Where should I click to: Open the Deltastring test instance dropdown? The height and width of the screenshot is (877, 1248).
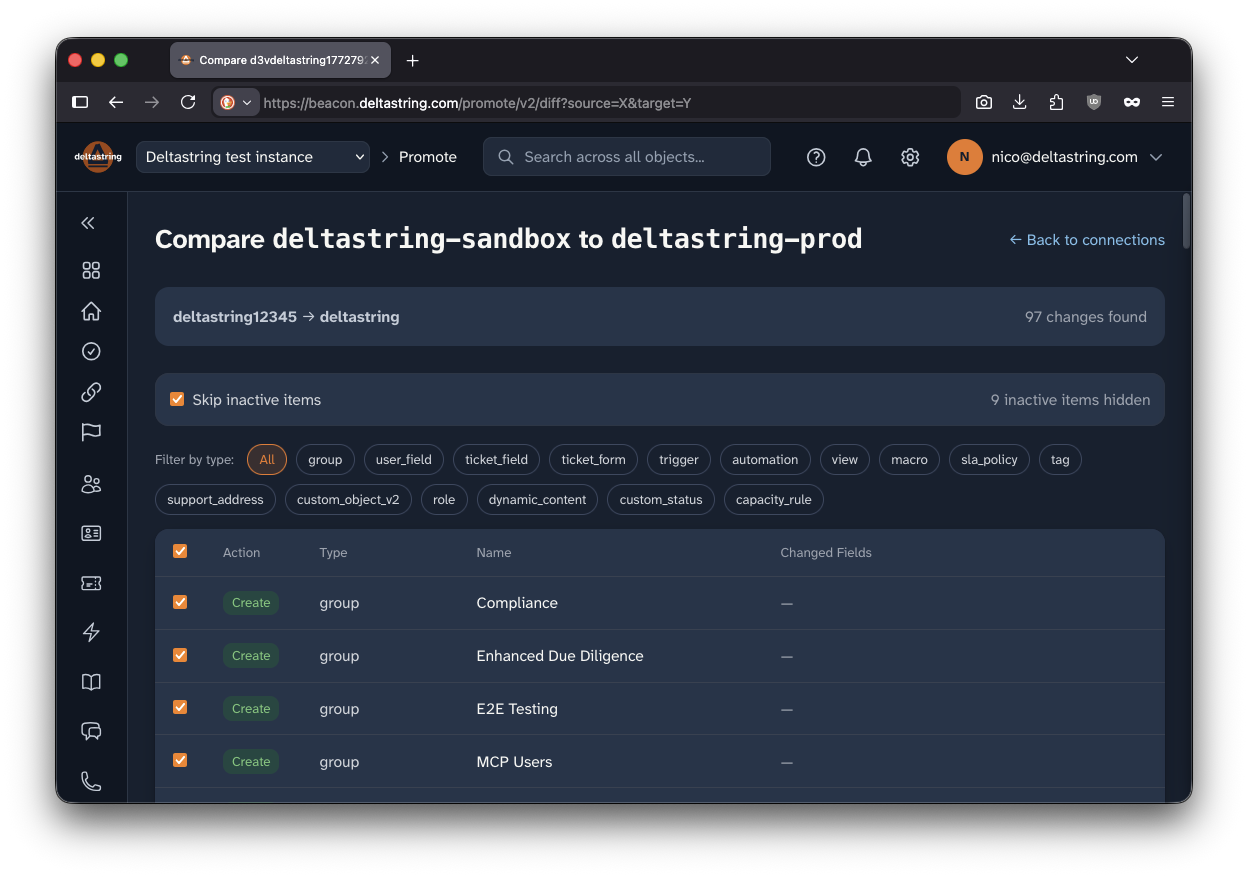pyautogui.click(x=253, y=157)
